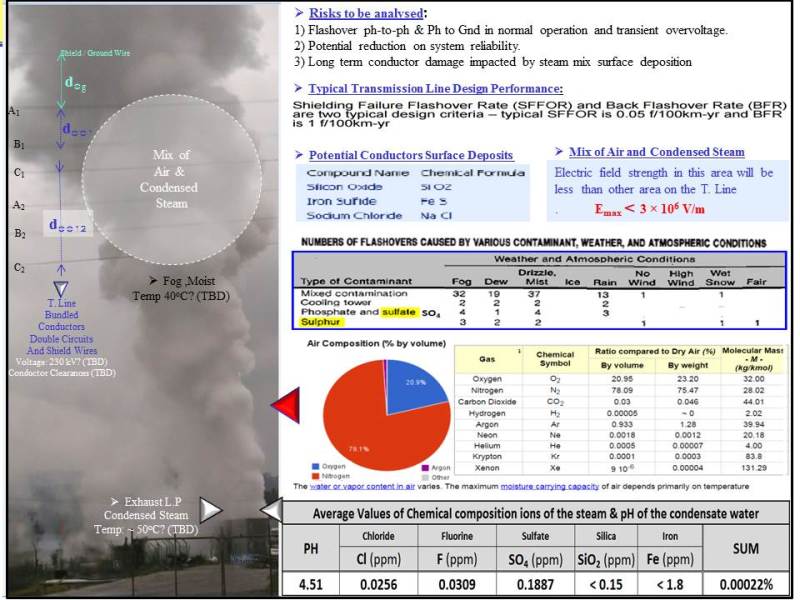Click 'Sodium Chloride' in the deposits table
The image size is (800, 600).
tap(354, 216)
